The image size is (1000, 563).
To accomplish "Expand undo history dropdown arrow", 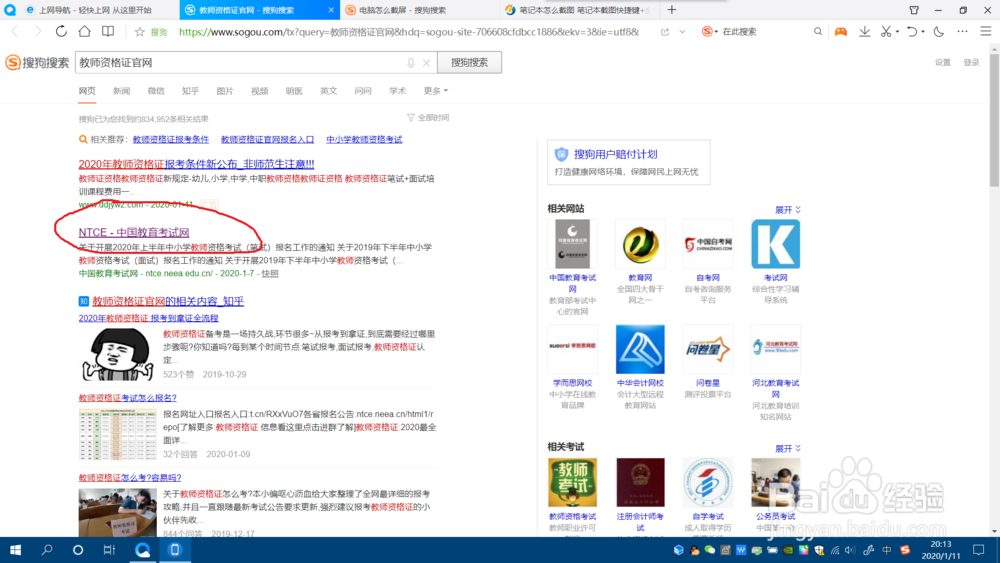I will [x=923, y=32].
